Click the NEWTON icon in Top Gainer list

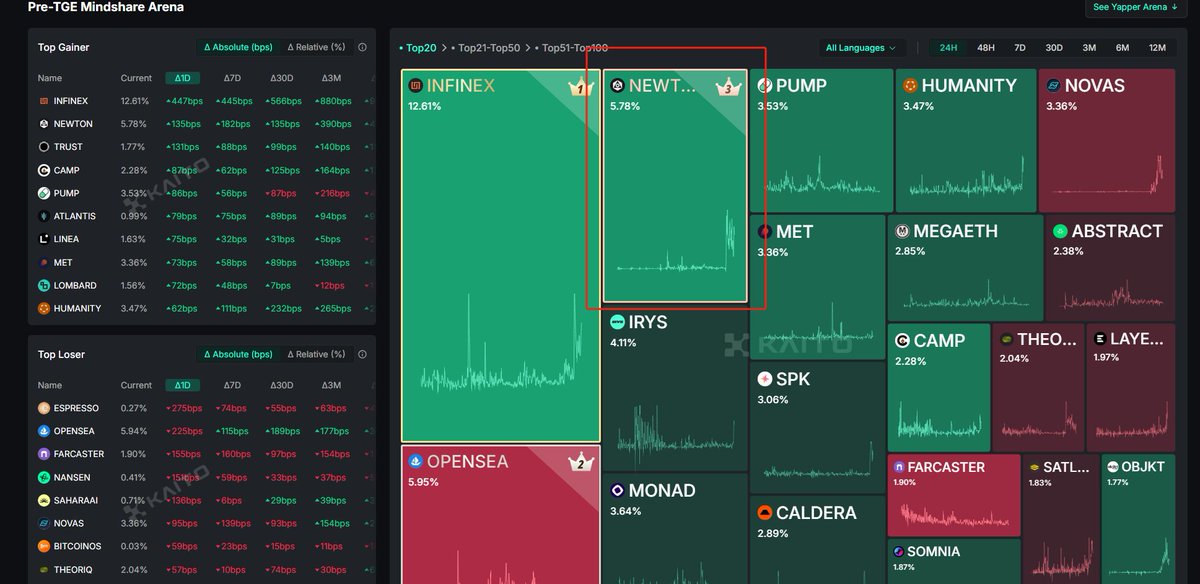44,124
